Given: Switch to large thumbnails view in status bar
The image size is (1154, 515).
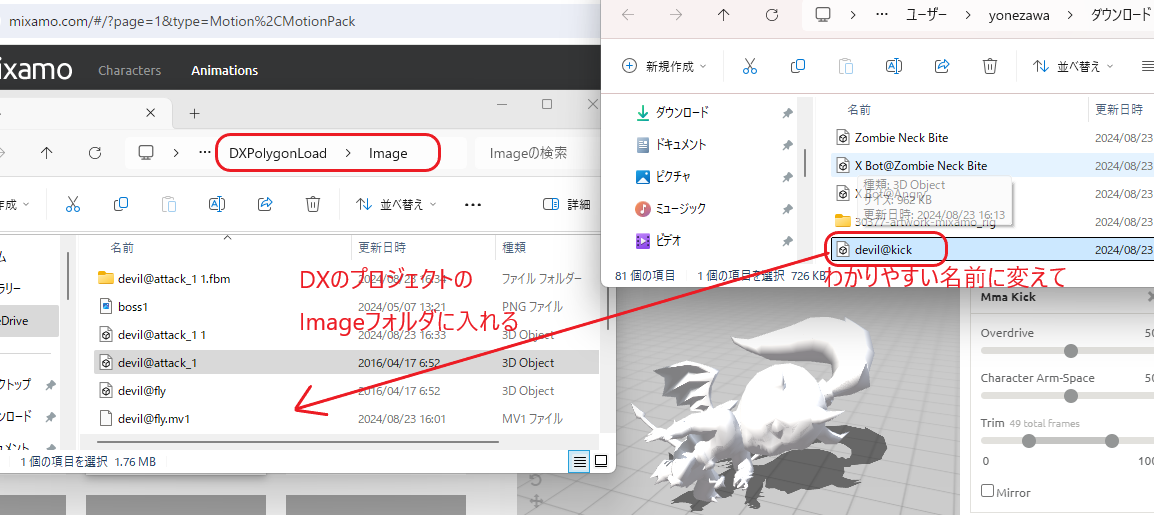Looking at the screenshot, I should pyautogui.click(x=601, y=461).
